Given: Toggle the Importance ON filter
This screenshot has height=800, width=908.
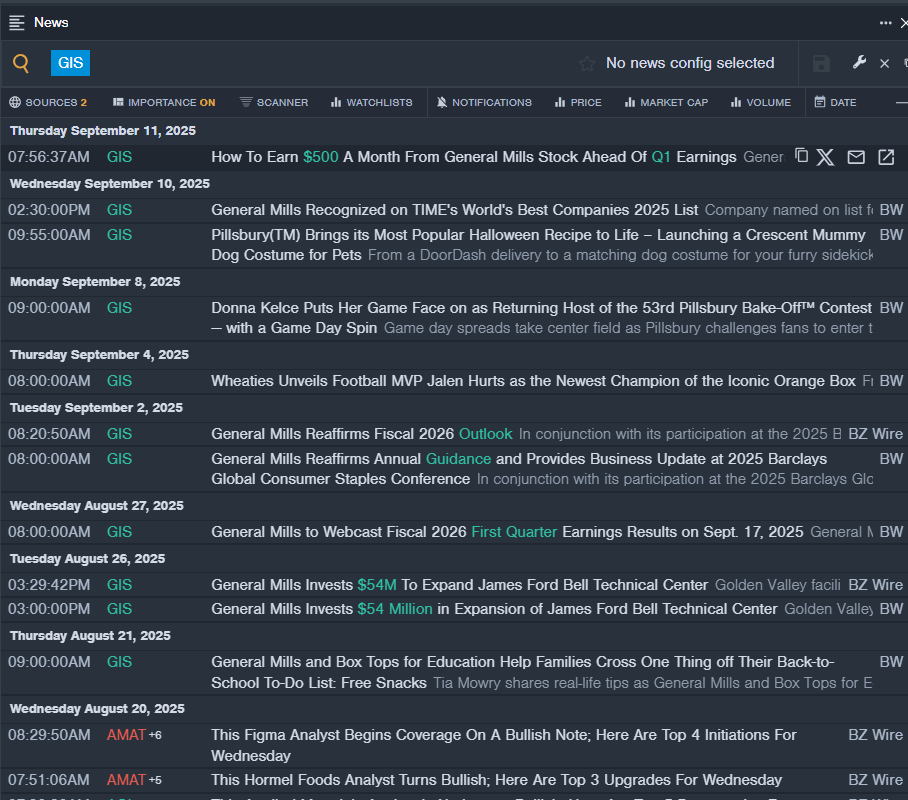Looking at the screenshot, I should coord(164,102).
